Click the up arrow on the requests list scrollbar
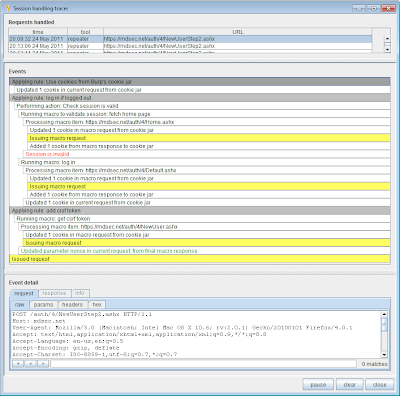400x396 pixels. click(x=387, y=39)
